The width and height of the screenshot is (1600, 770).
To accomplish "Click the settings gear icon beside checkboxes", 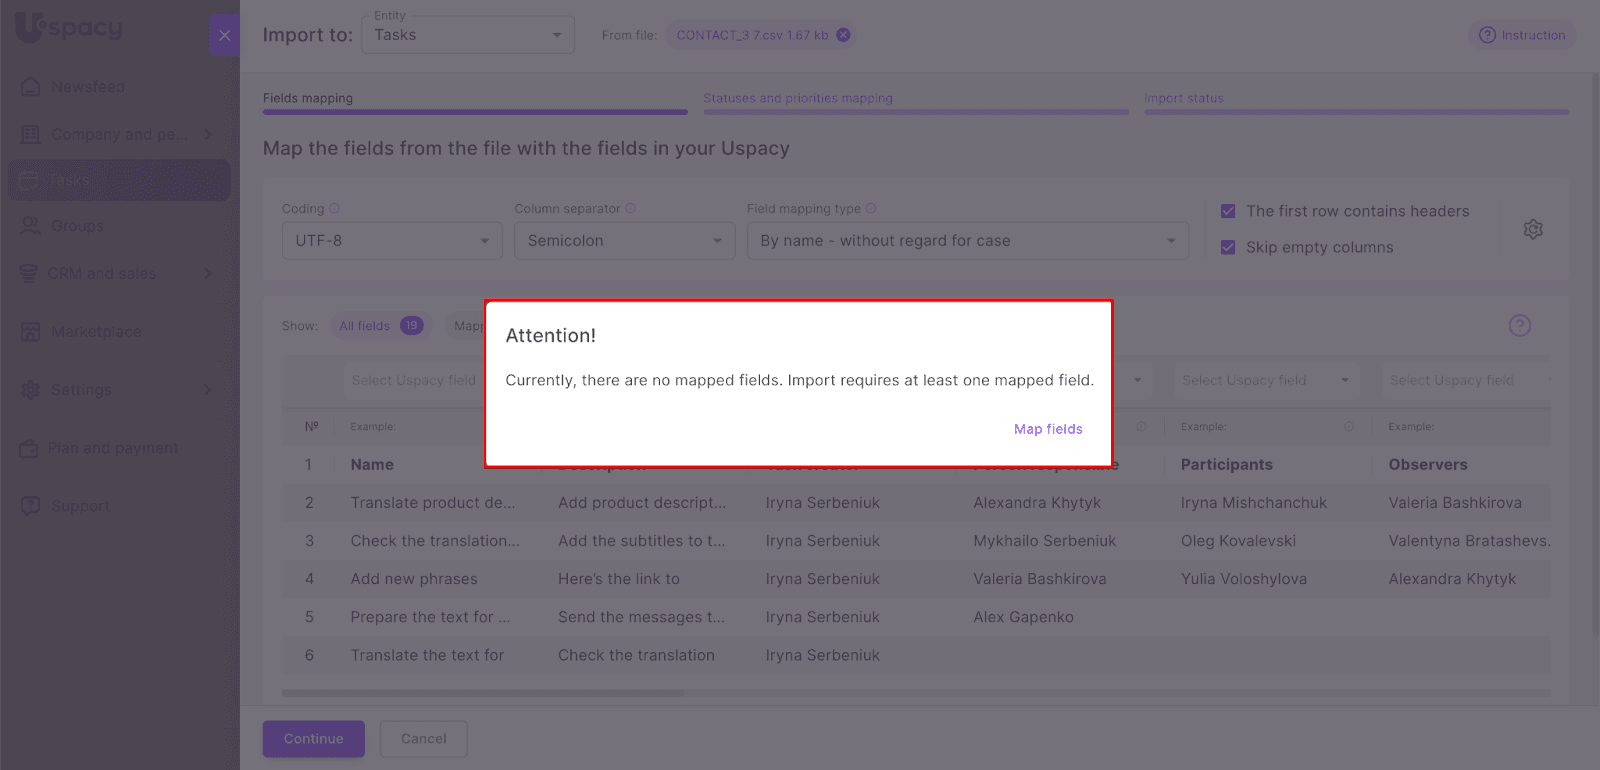I will (x=1533, y=229).
